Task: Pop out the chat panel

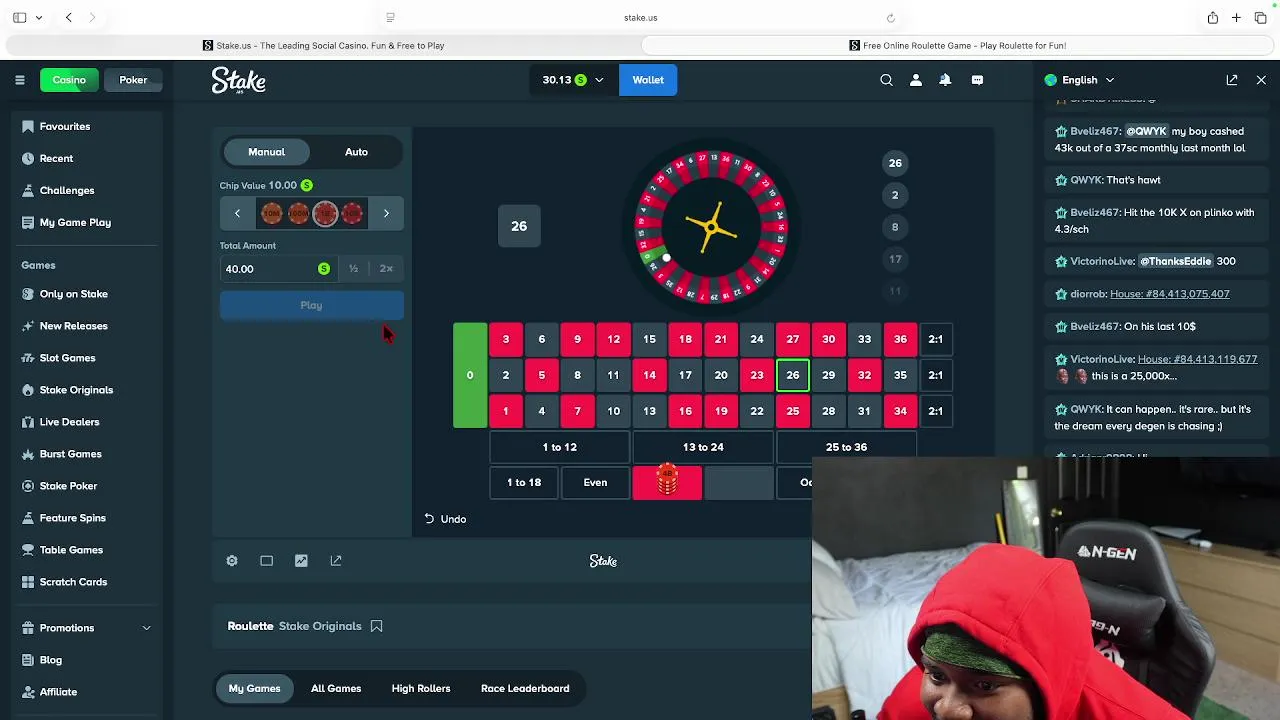Action: pos(1232,80)
